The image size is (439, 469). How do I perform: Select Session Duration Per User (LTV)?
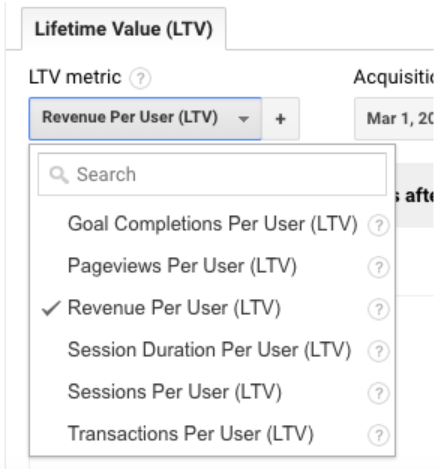(209, 350)
